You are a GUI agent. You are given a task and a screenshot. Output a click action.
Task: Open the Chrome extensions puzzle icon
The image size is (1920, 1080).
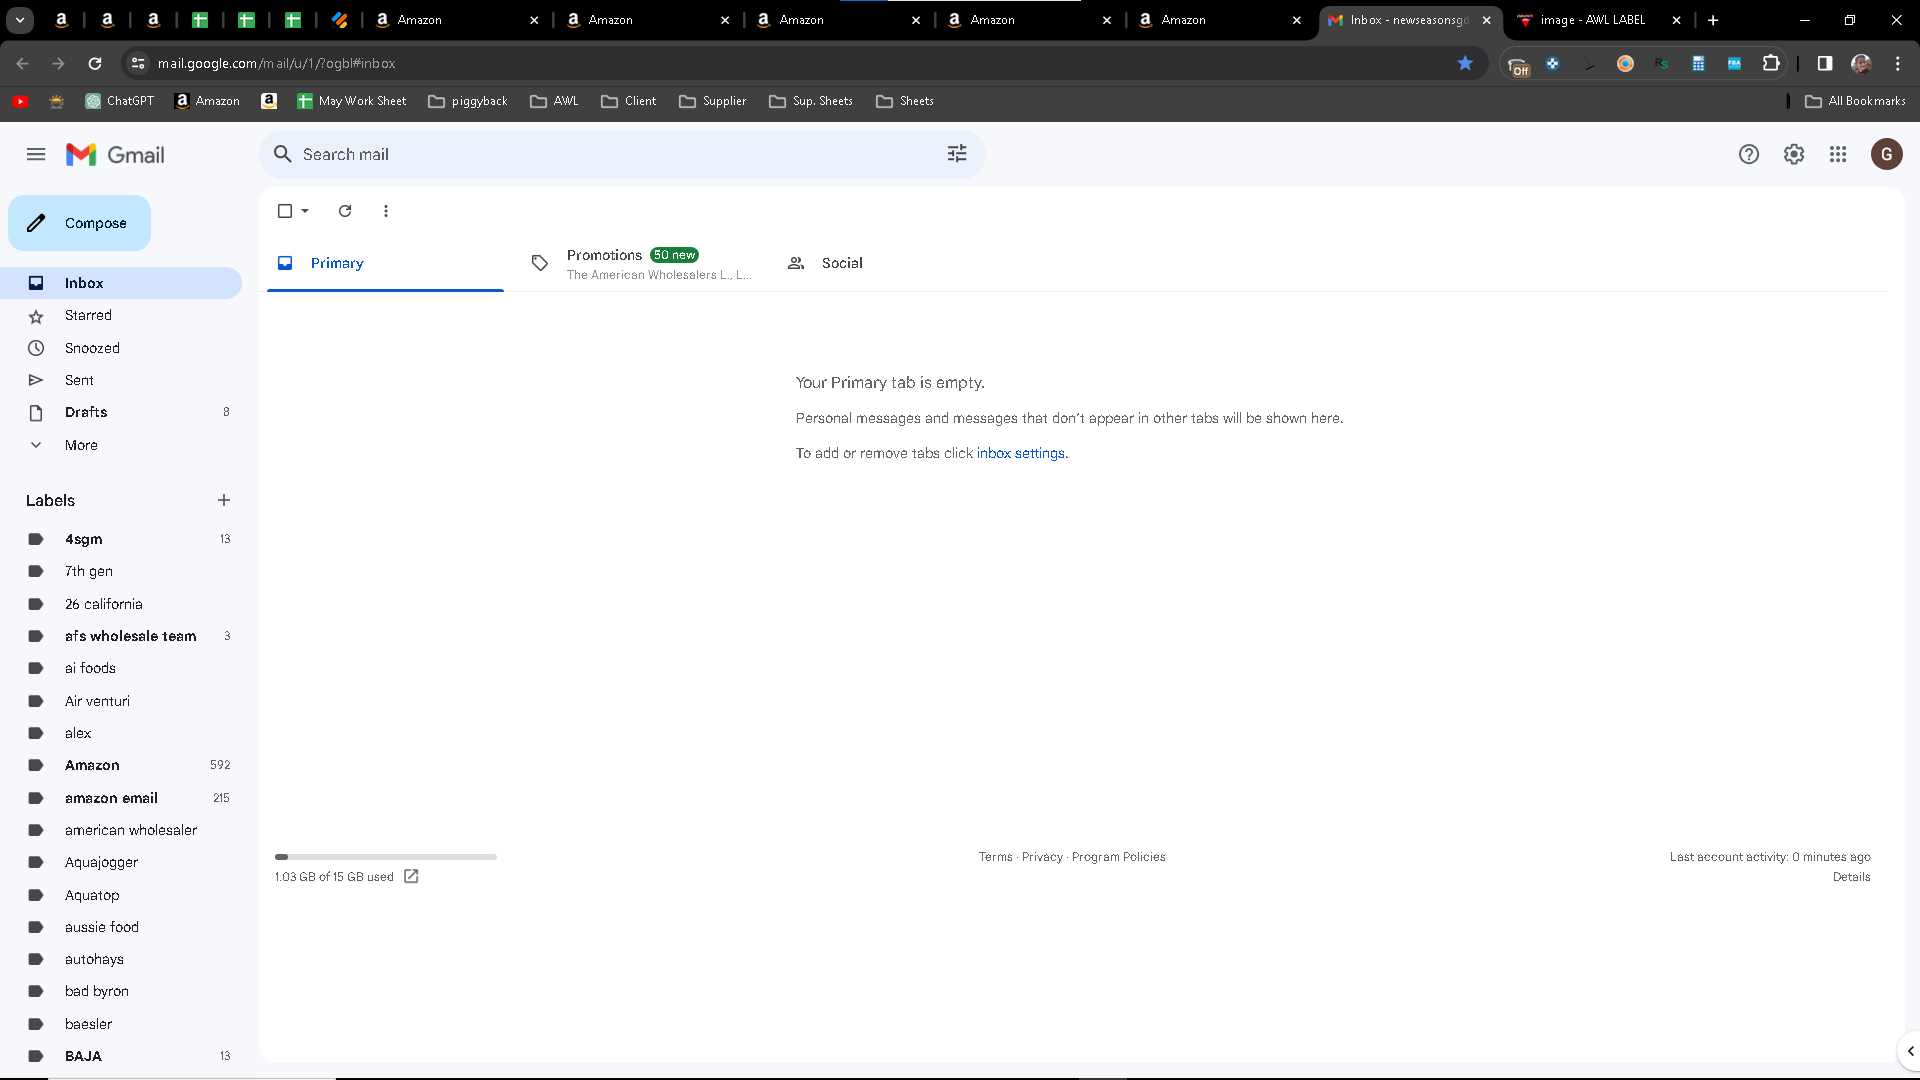[1771, 63]
